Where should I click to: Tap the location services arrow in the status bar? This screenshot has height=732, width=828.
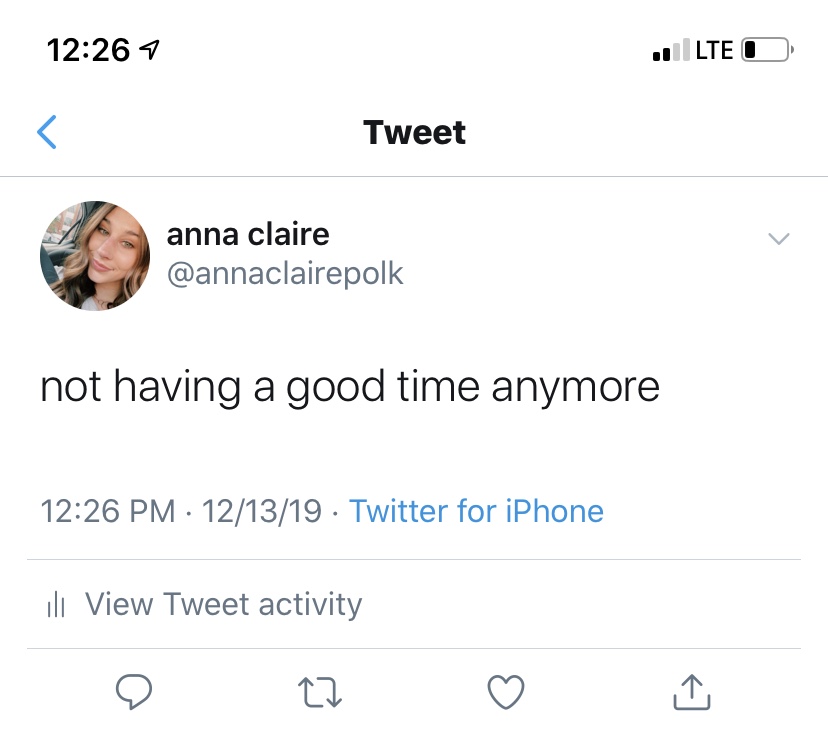[x=151, y=50]
